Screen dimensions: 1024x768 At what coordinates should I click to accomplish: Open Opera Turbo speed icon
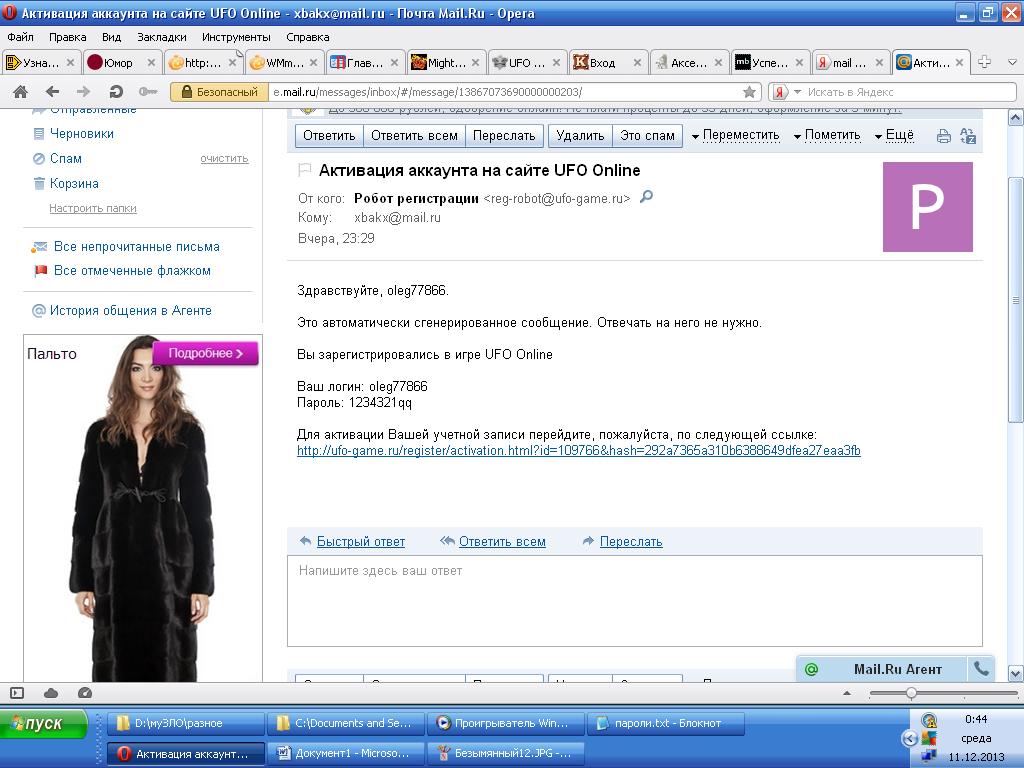[84, 693]
